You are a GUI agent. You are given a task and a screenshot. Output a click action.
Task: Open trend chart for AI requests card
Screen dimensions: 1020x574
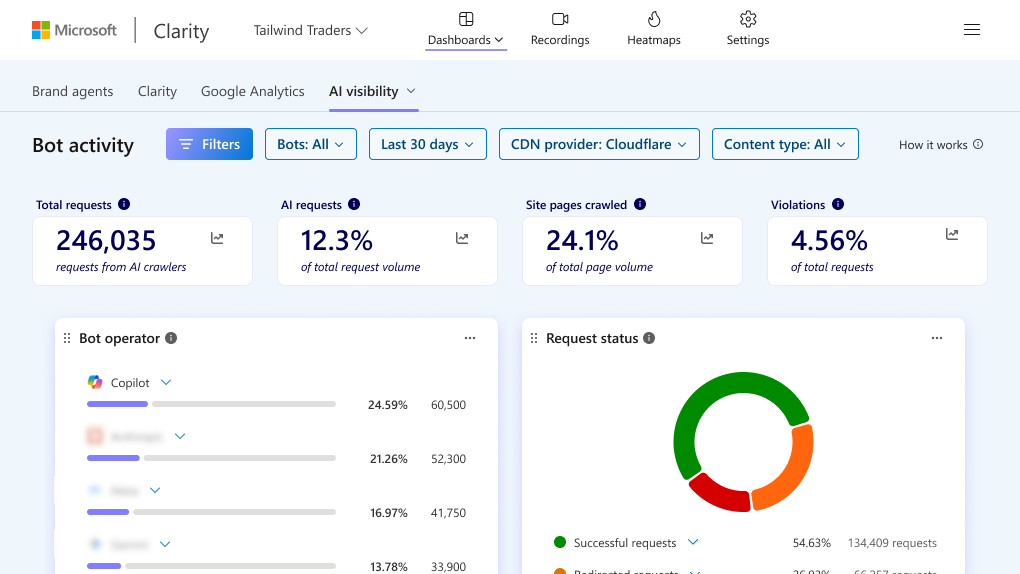(462, 238)
